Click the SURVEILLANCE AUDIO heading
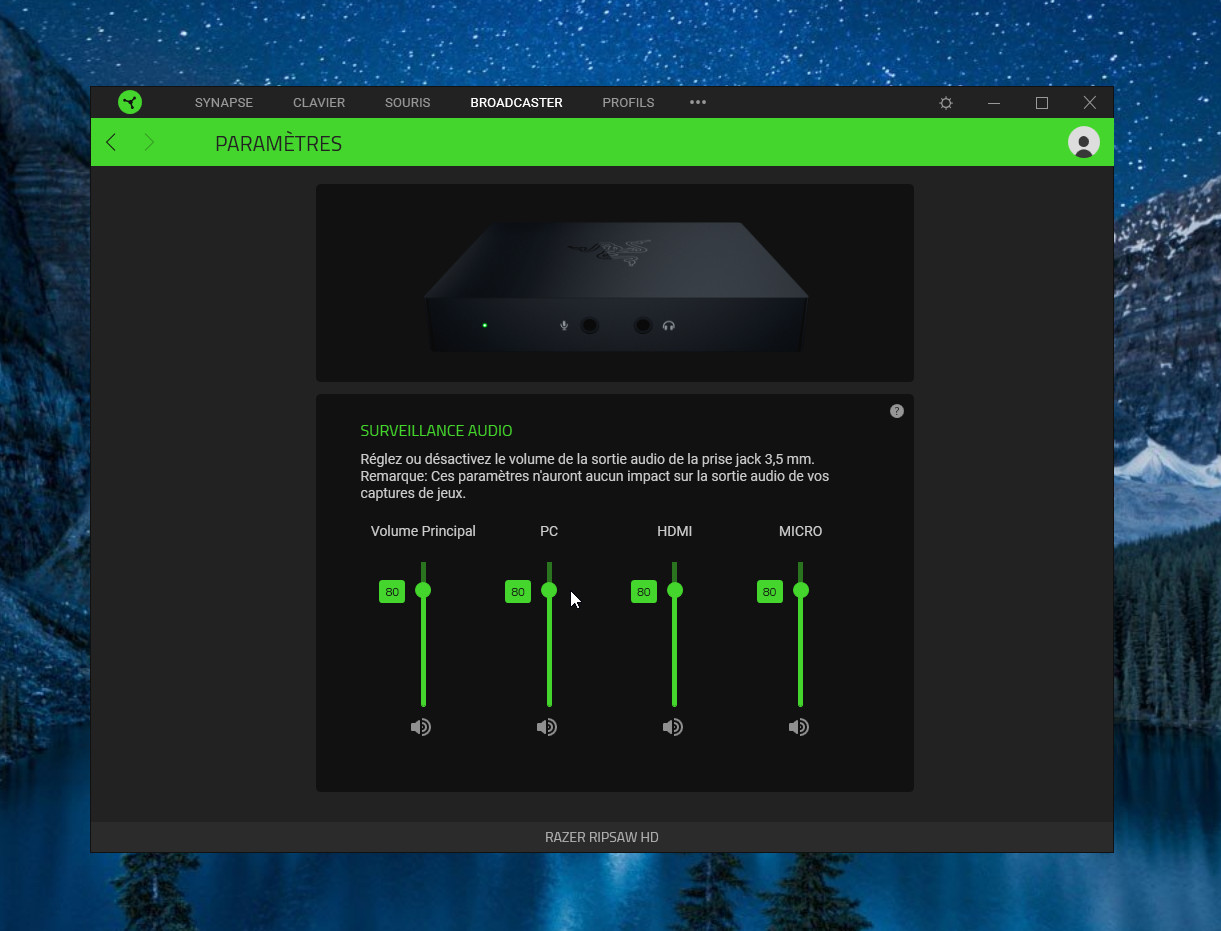 436,431
